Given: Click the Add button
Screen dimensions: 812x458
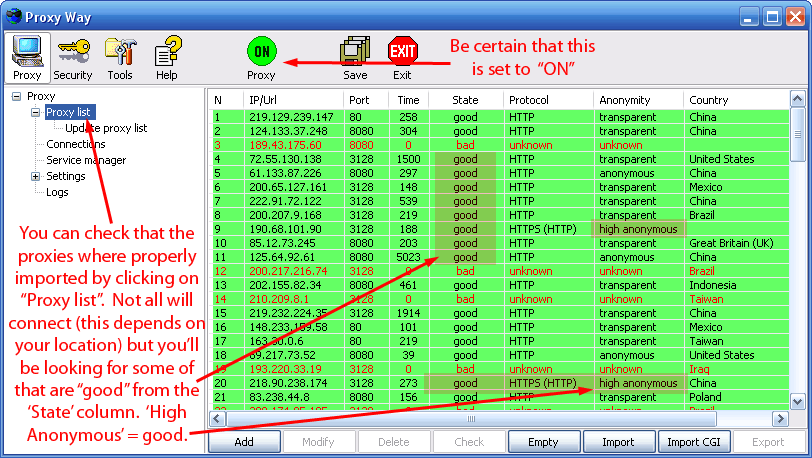Looking at the screenshot, I should click(243, 441).
